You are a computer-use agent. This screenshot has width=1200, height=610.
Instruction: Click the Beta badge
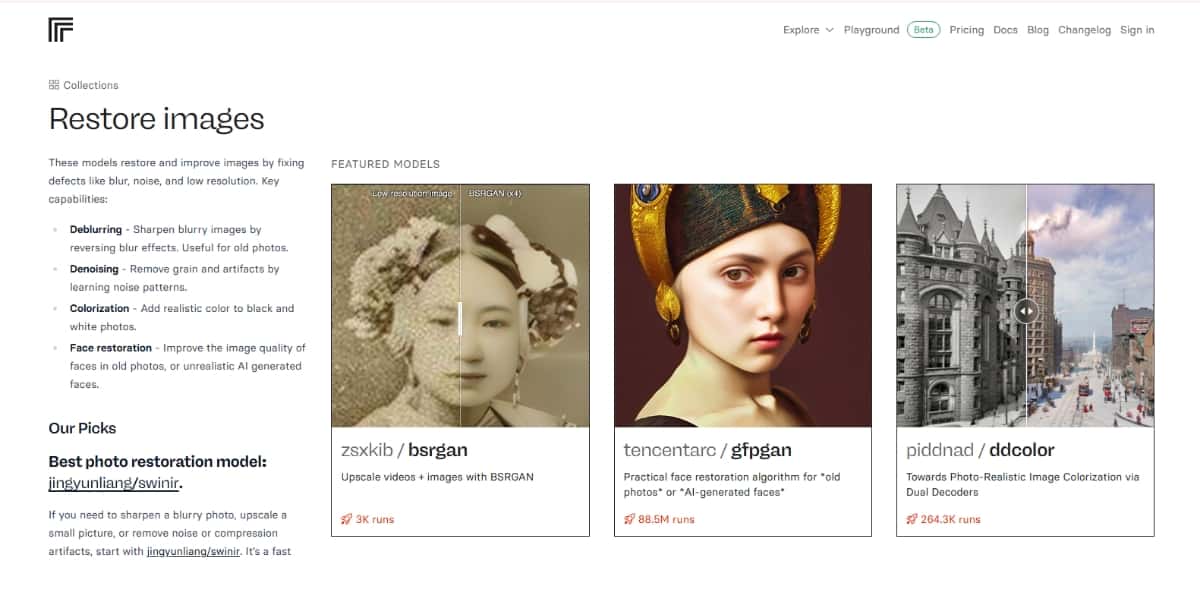tap(923, 30)
